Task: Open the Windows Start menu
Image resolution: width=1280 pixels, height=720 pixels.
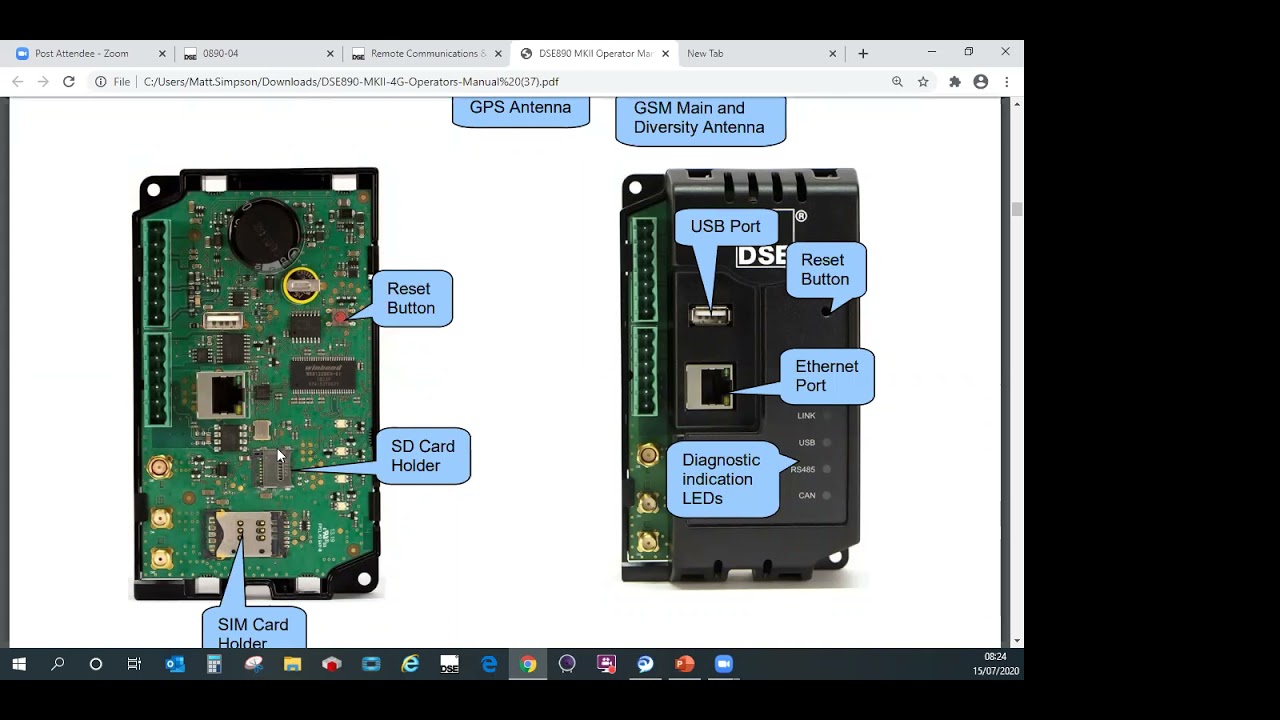Action: tap(19, 664)
